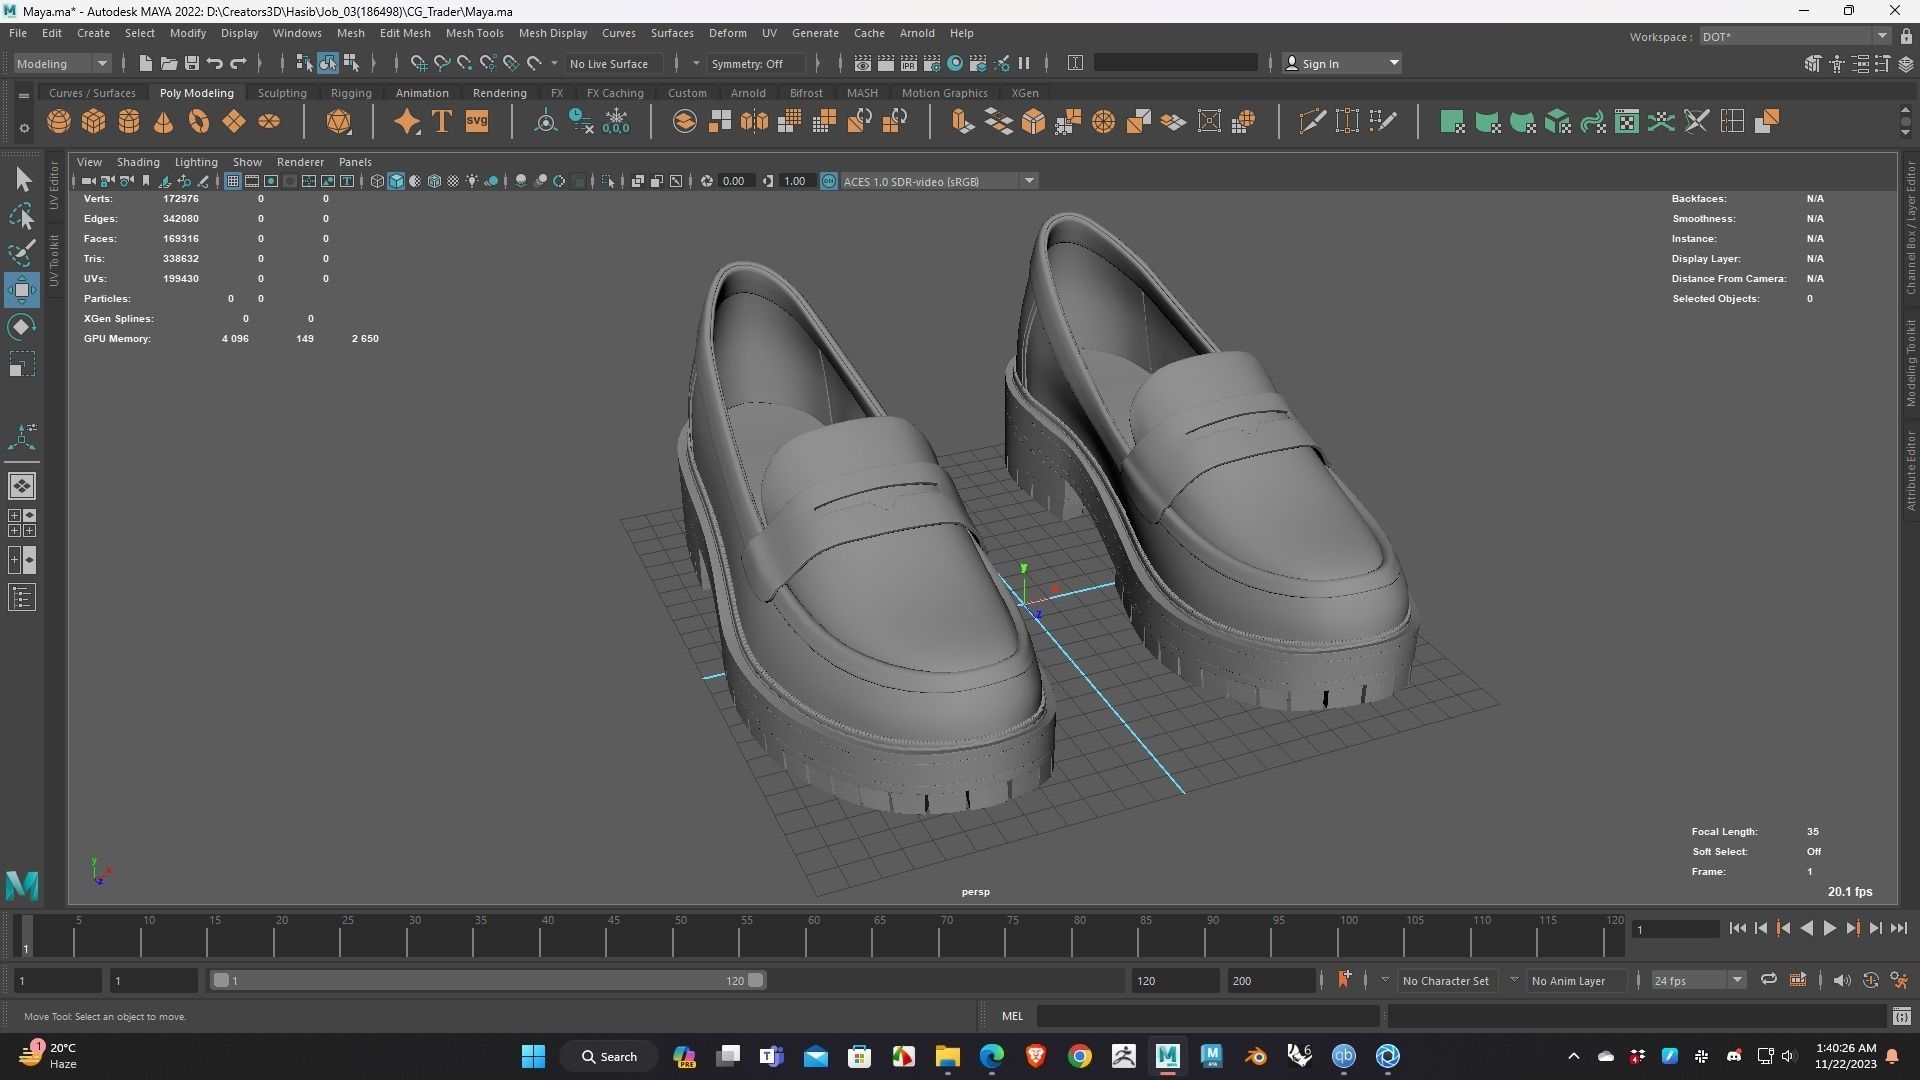Toggle viewport grid display icon
Image resolution: width=1920 pixels, height=1080 pixels.
click(x=233, y=181)
